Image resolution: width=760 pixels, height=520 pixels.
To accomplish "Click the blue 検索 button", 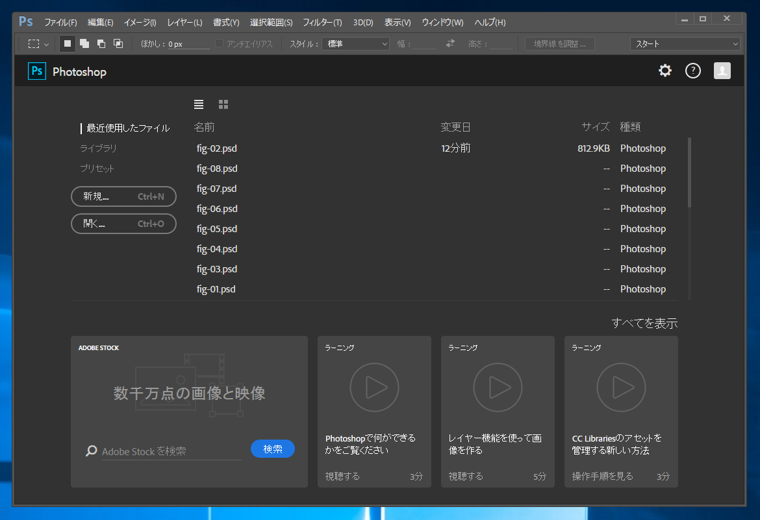I will tap(272, 449).
